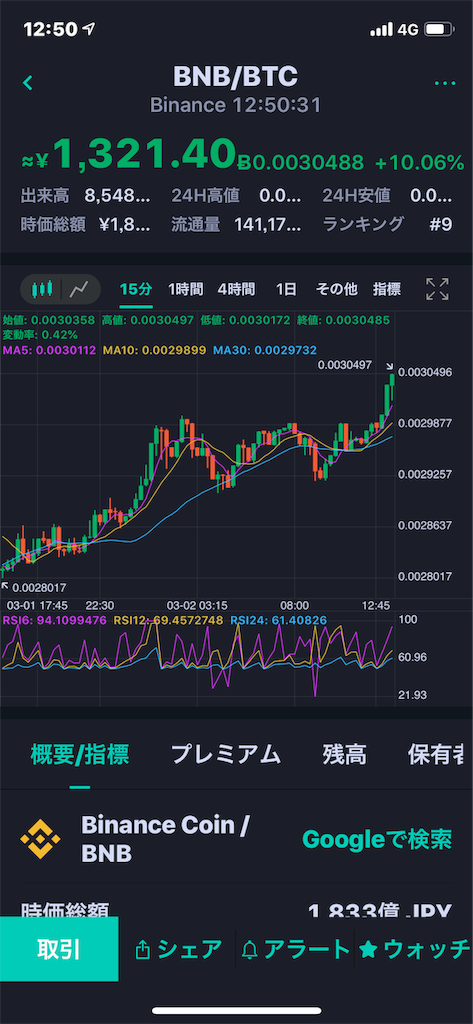Tap the MA10 indicator label
The width and height of the screenshot is (473, 1024).
(x=156, y=350)
